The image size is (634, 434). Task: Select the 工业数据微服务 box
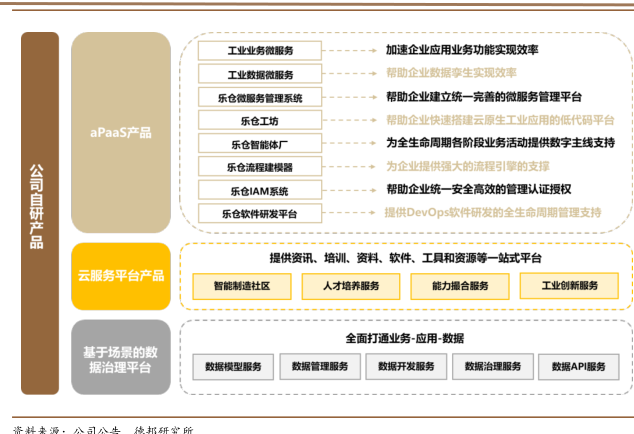[x=259, y=74]
